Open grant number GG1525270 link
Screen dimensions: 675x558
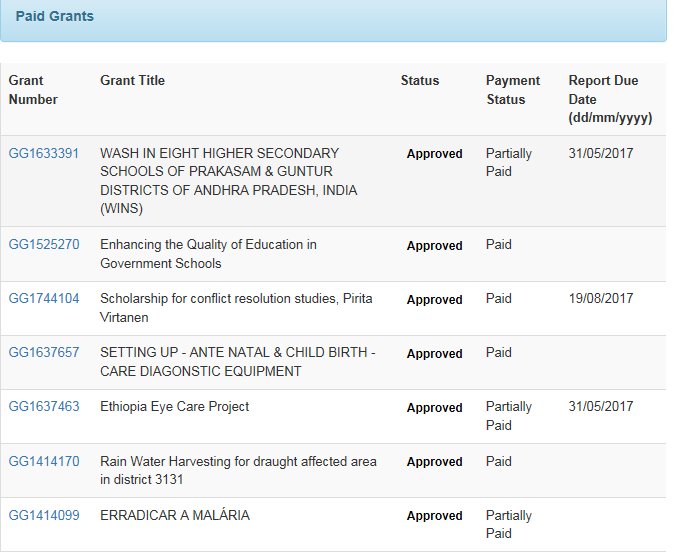pos(44,245)
